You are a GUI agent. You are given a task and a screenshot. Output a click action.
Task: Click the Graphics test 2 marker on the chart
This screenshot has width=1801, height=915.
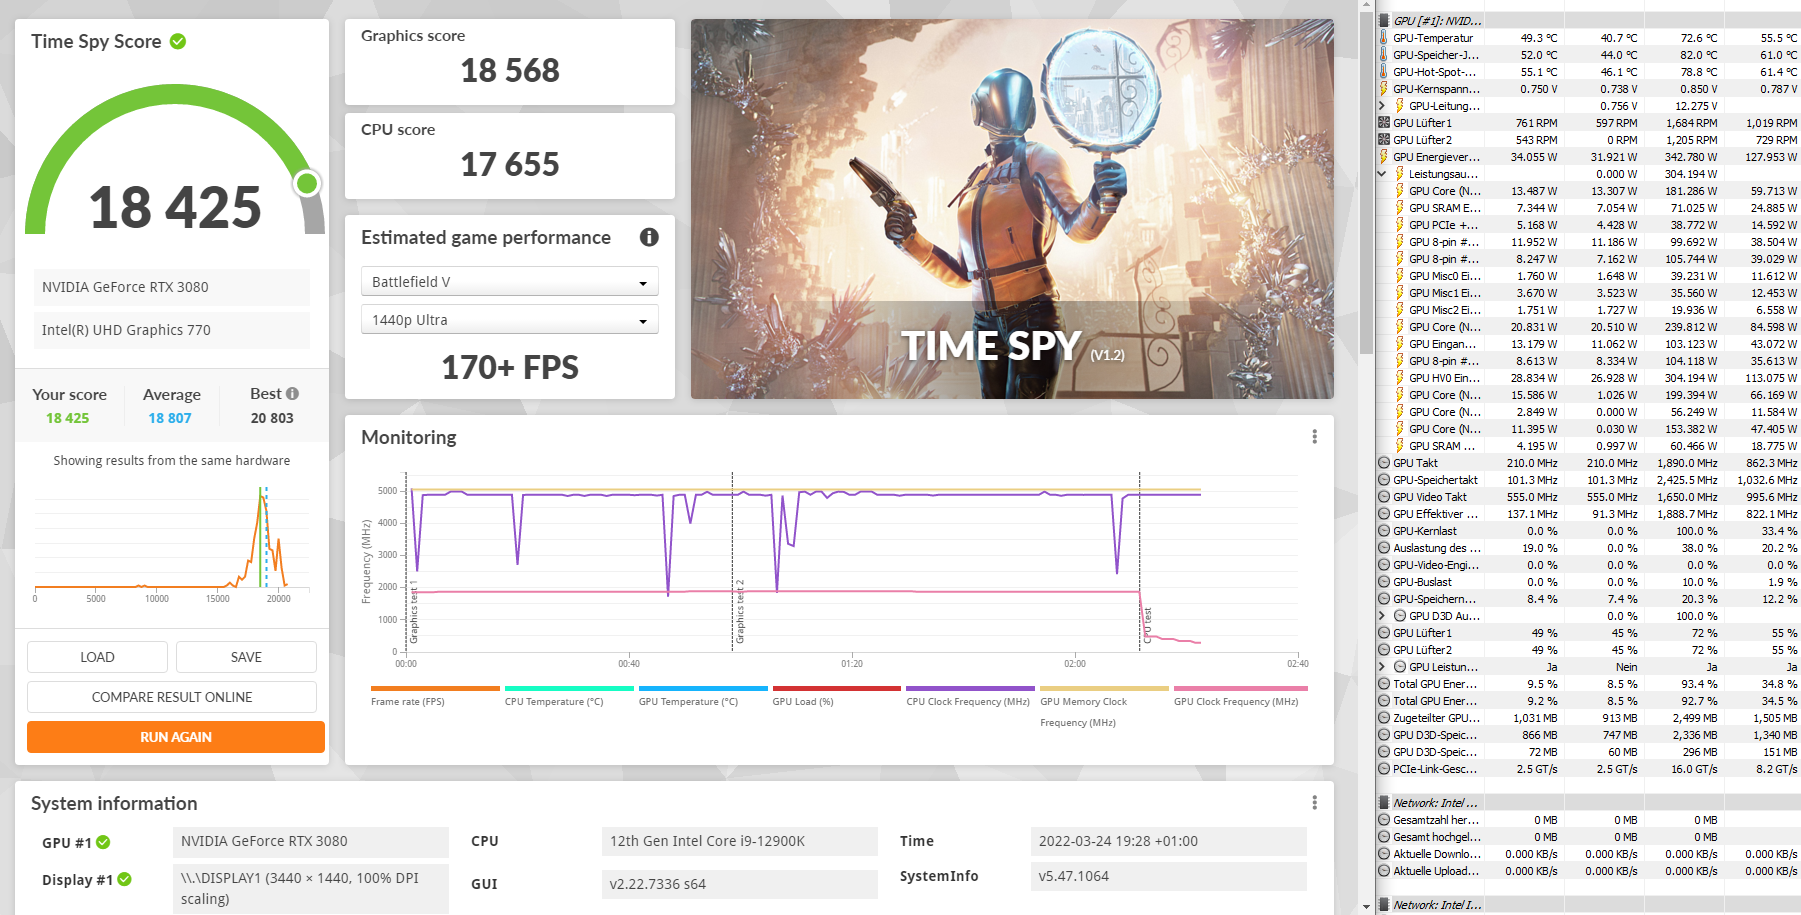pyautogui.click(x=740, y=611)
